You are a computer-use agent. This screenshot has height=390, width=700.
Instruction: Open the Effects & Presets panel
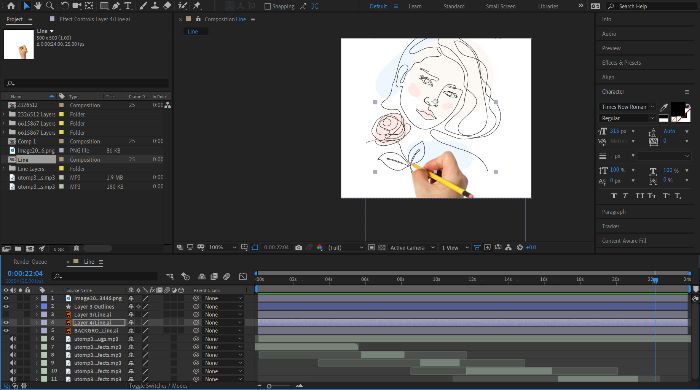point(621,63)
